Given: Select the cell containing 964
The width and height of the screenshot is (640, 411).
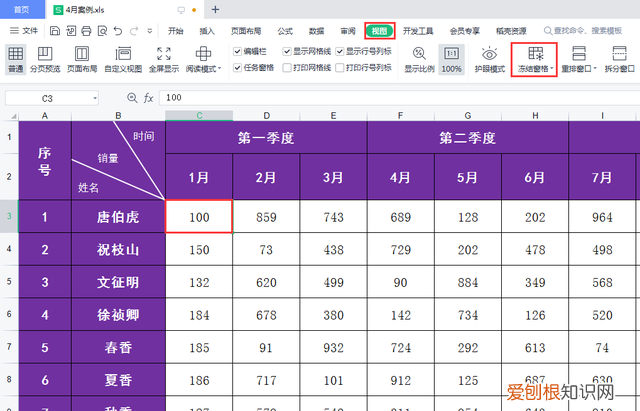Looking at the screenshot, I should 602,217.
